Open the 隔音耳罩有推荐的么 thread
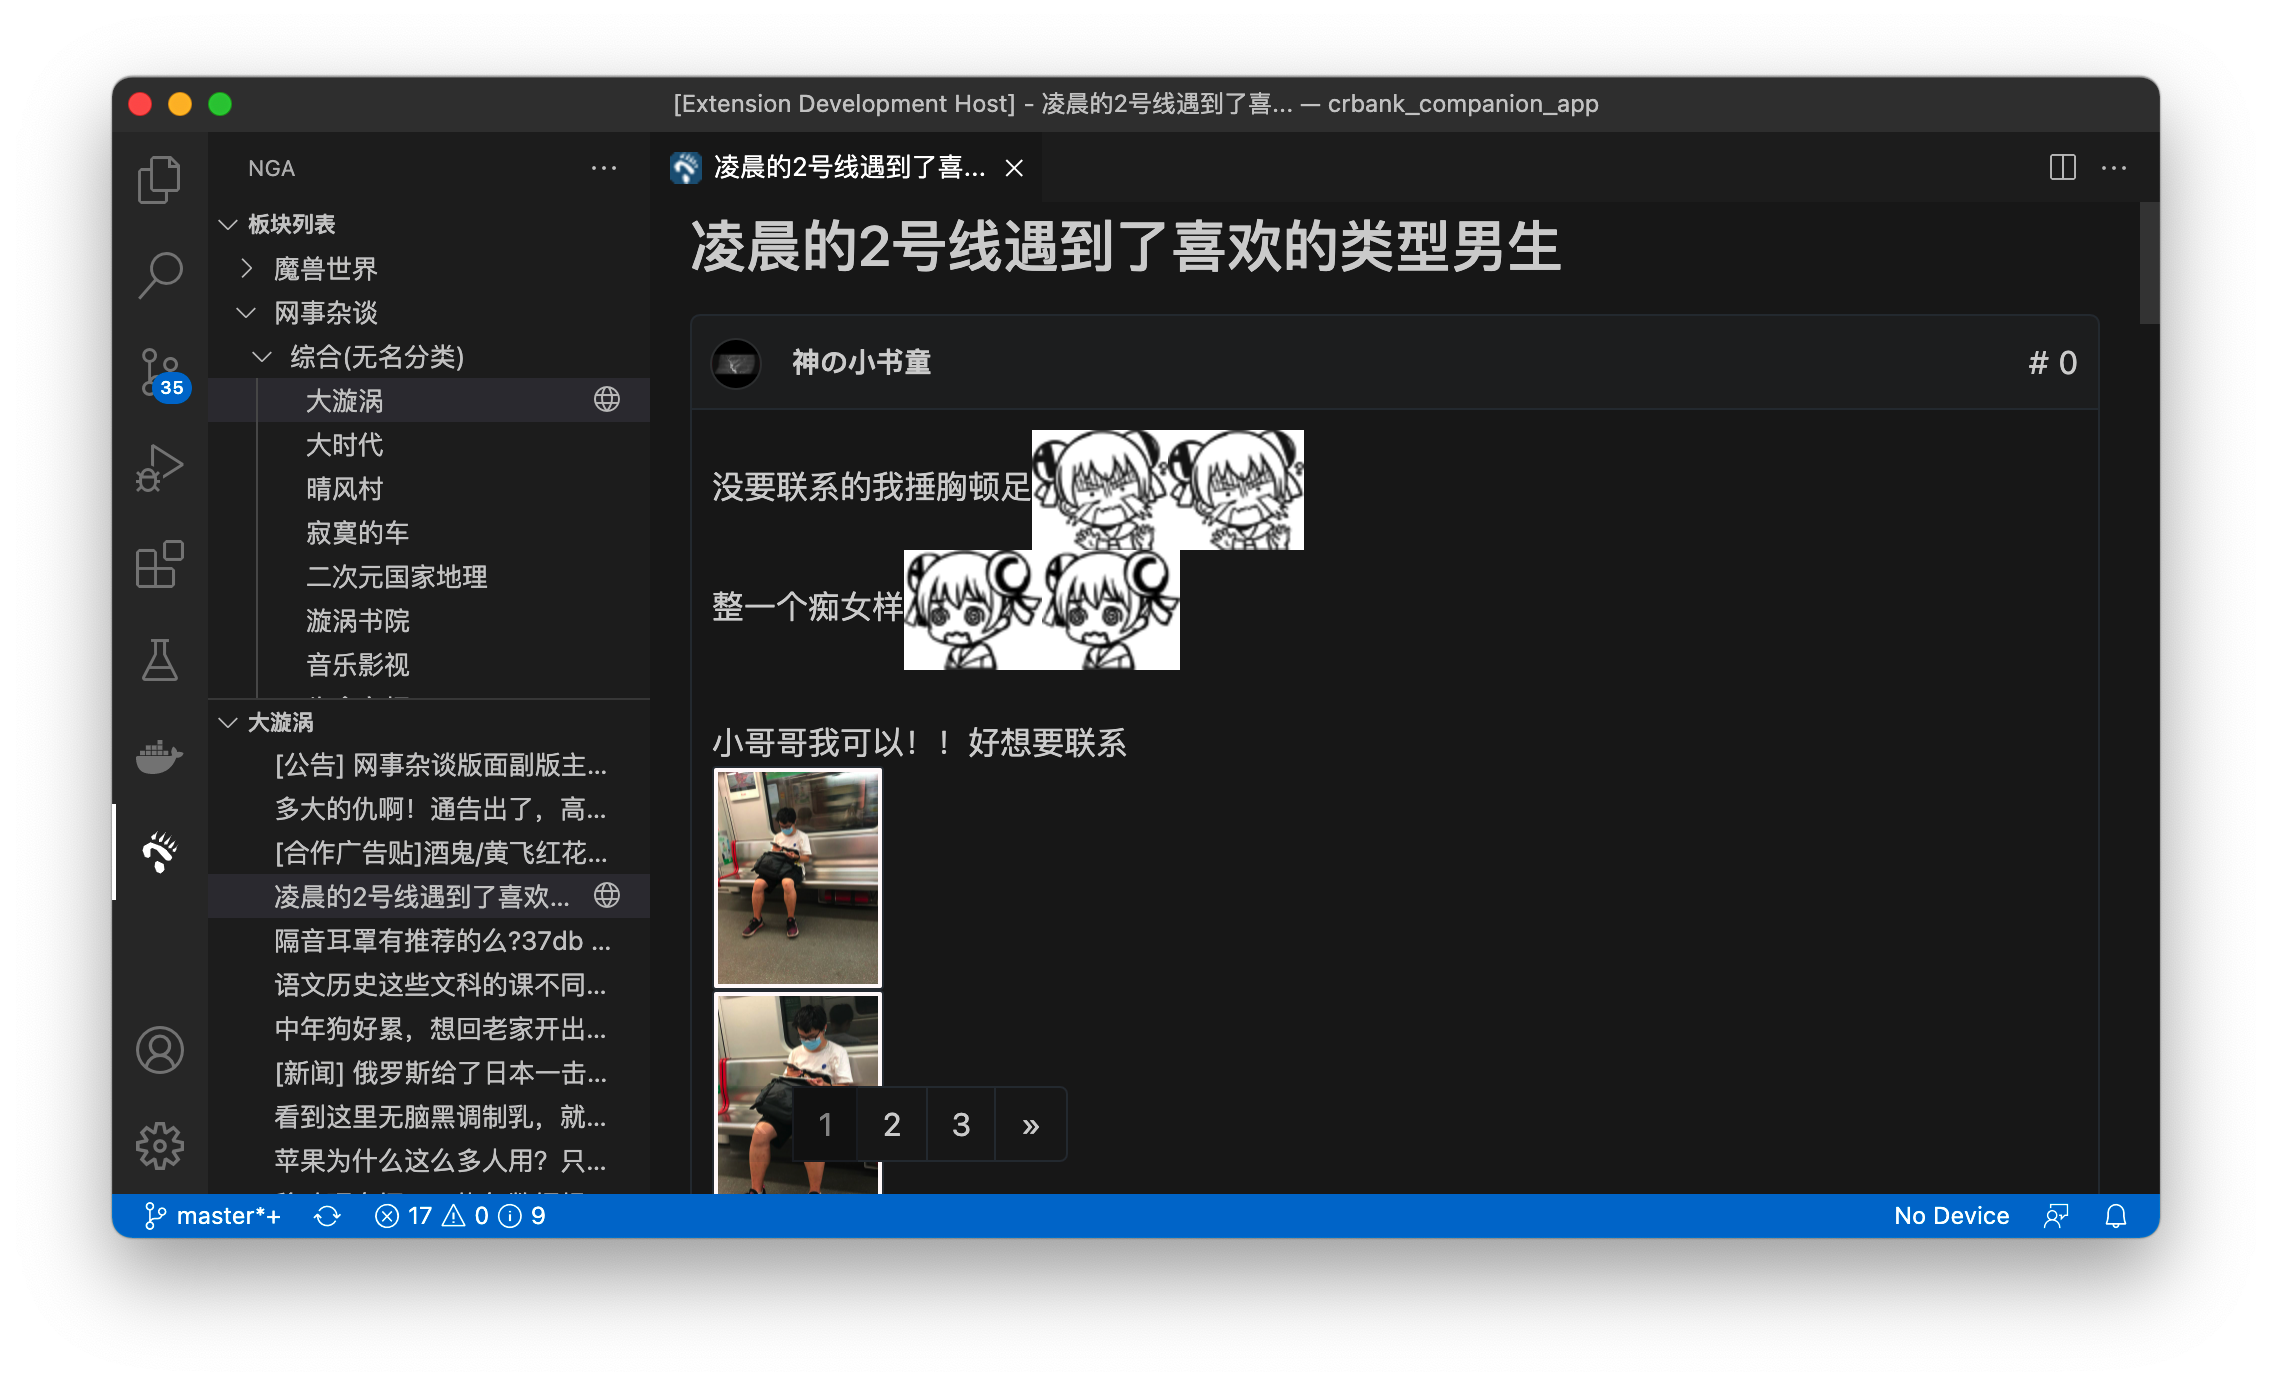The width and height of the screenshot is (2272, 1386). [x=442, y=941]
